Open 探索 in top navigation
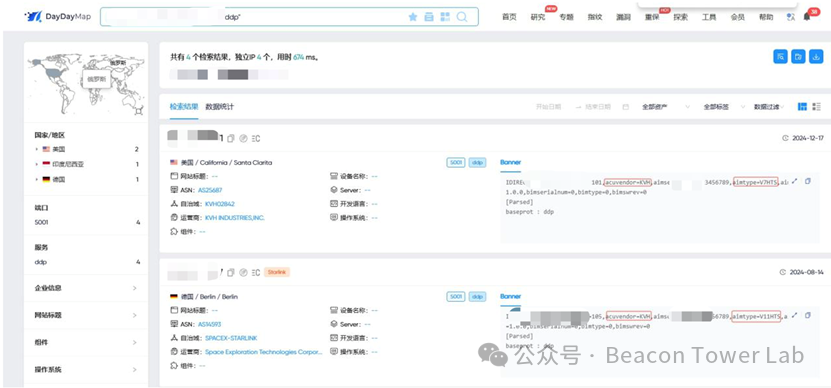The image size is (831, 388). coord(680,17)
